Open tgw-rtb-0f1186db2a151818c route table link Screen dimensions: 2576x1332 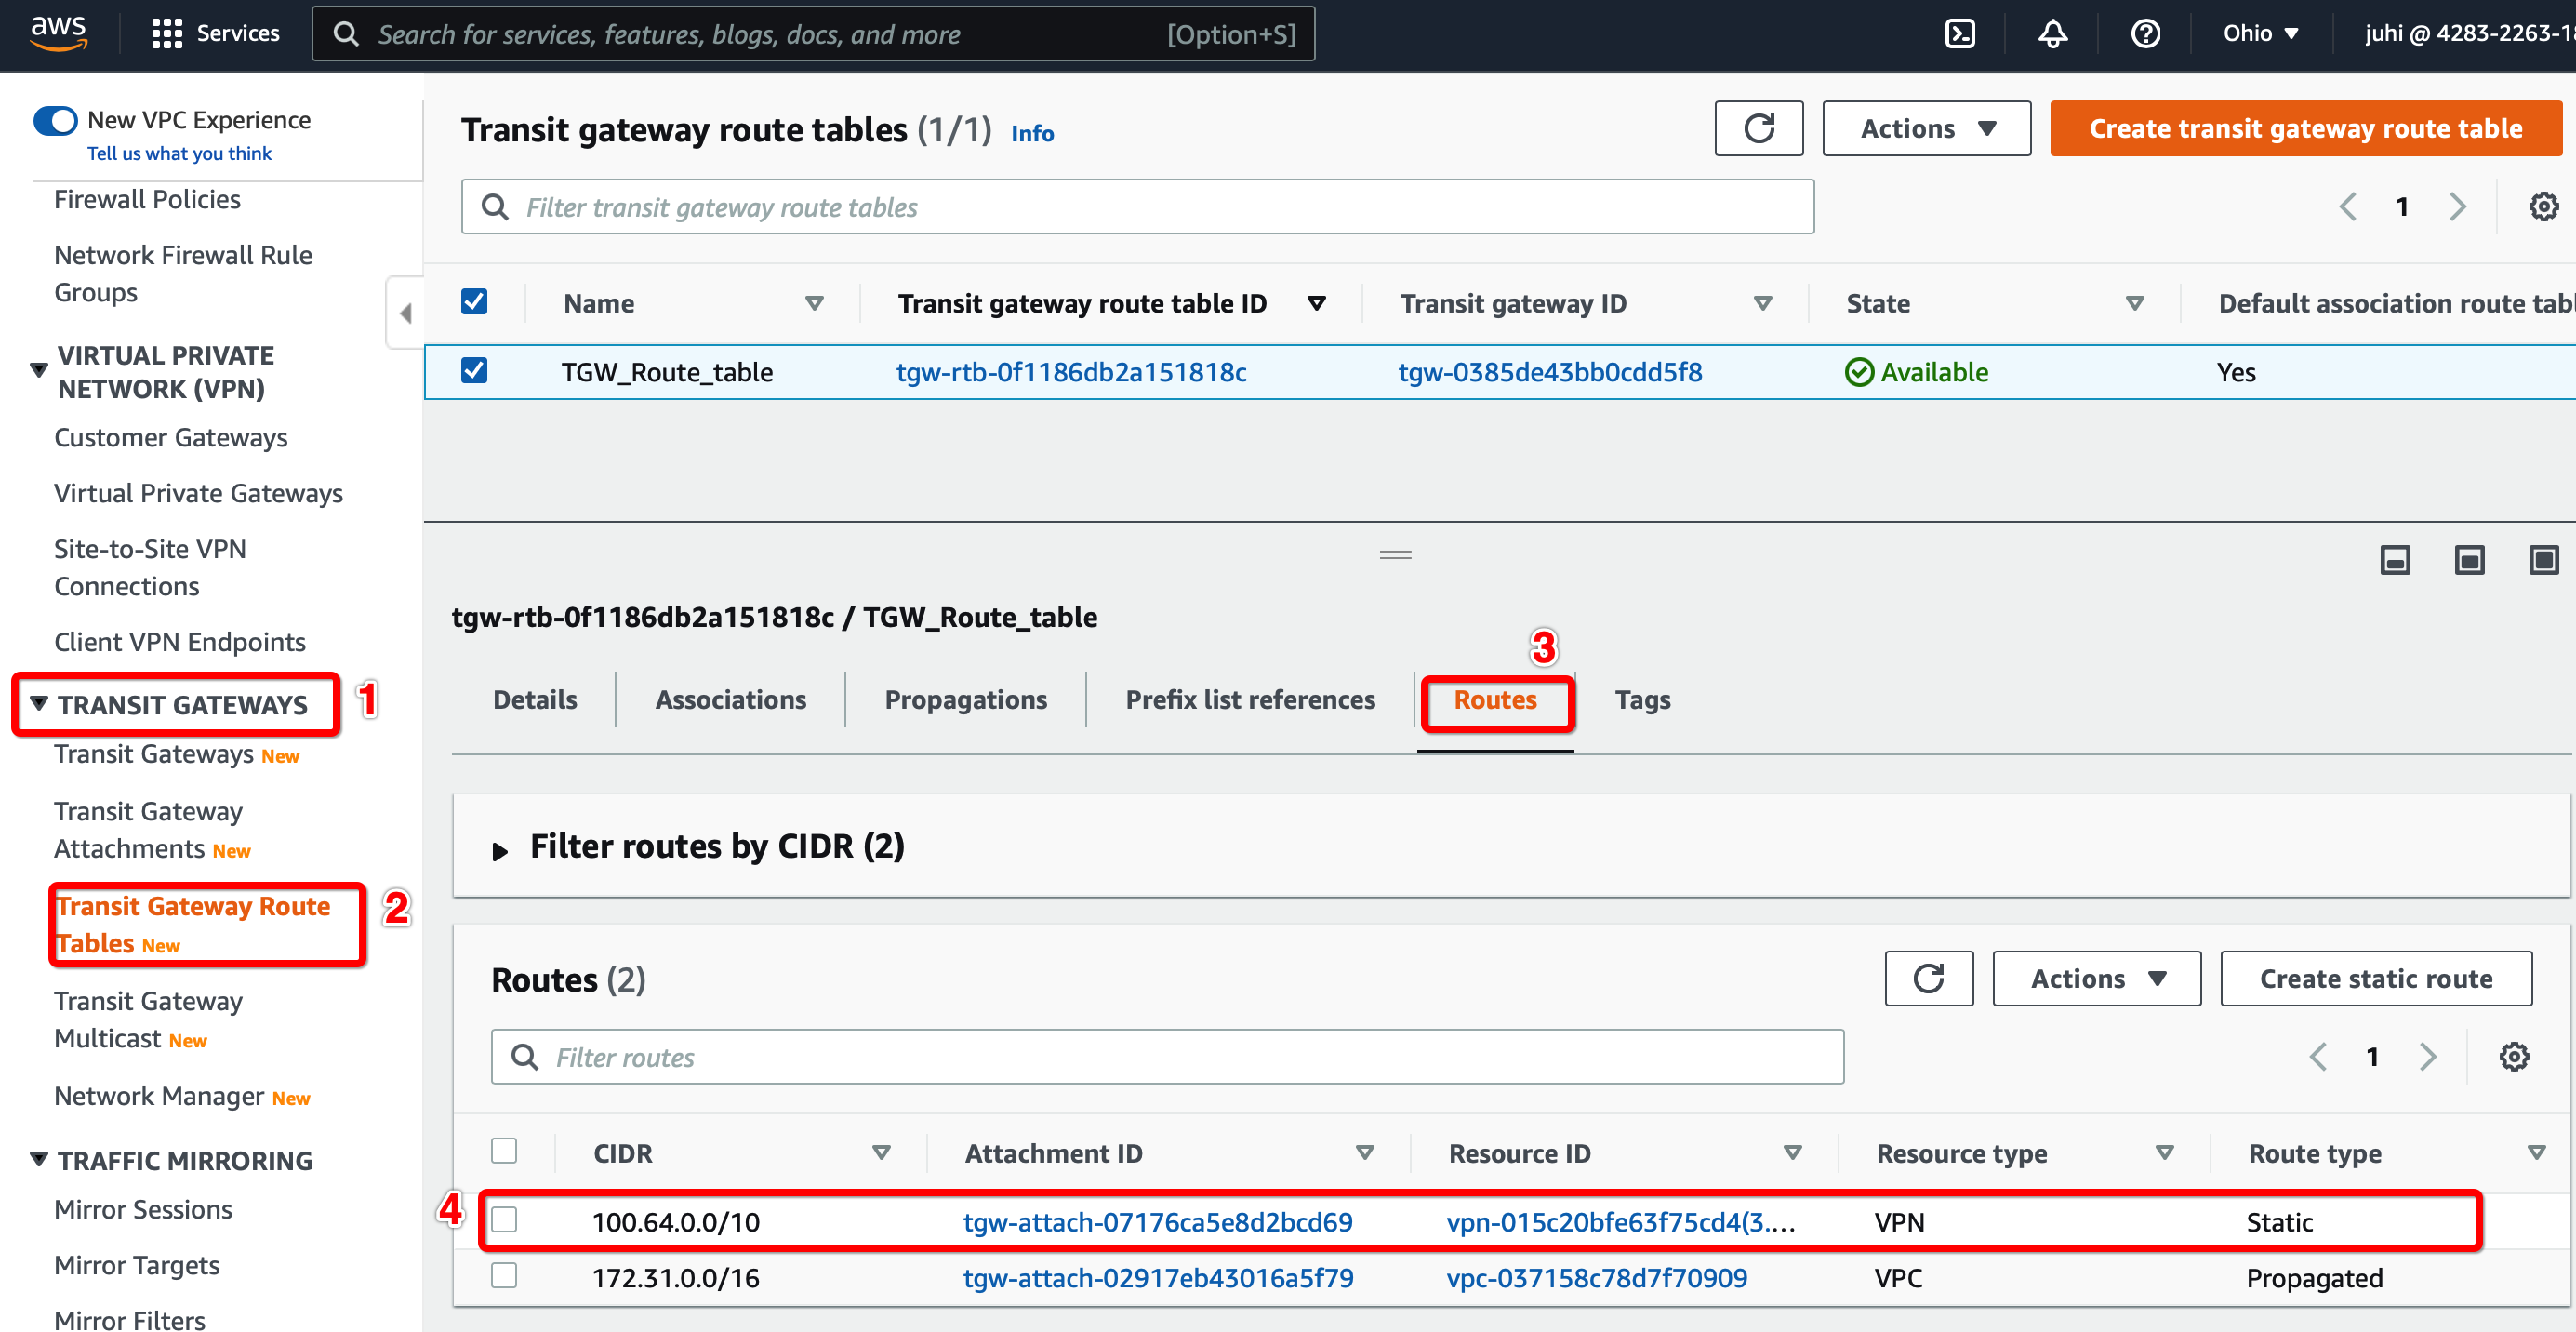(x=1071, y=372)
